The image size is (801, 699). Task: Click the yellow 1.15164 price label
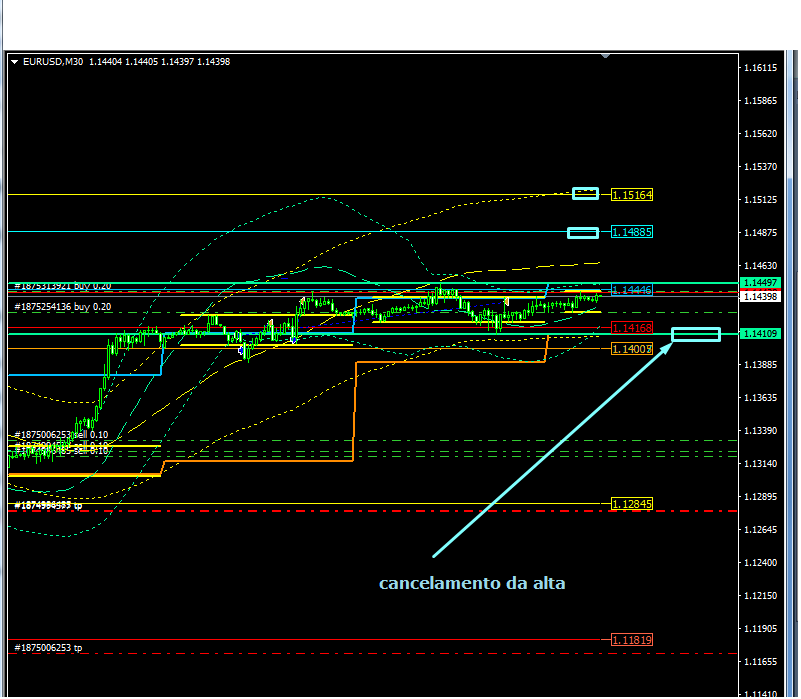point(632,195)
